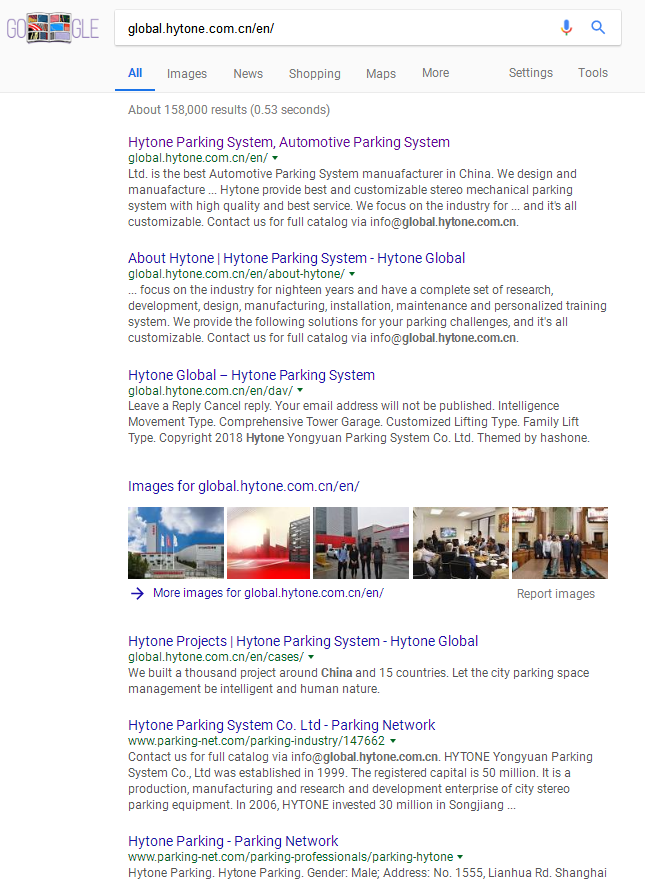Expand dropdown arrow next to parking-industry/147662 URL

pos(393,741)
